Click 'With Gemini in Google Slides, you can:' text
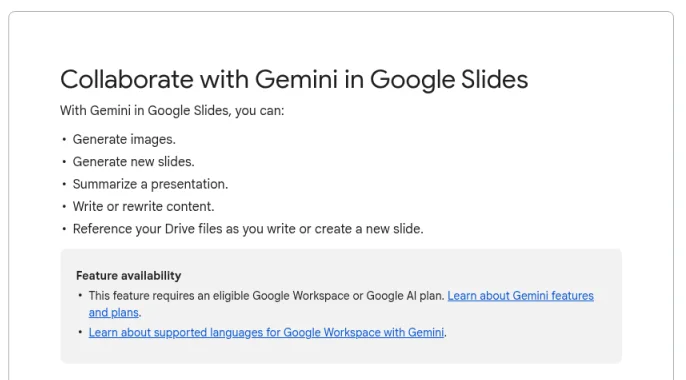This screenshot has height=380, width=686. (x=172, y=111)
